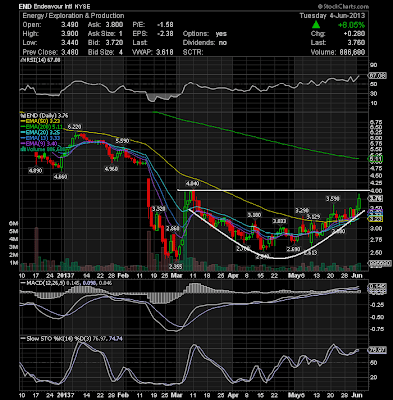Click the 4.040 peak price label

coord(192,183)
